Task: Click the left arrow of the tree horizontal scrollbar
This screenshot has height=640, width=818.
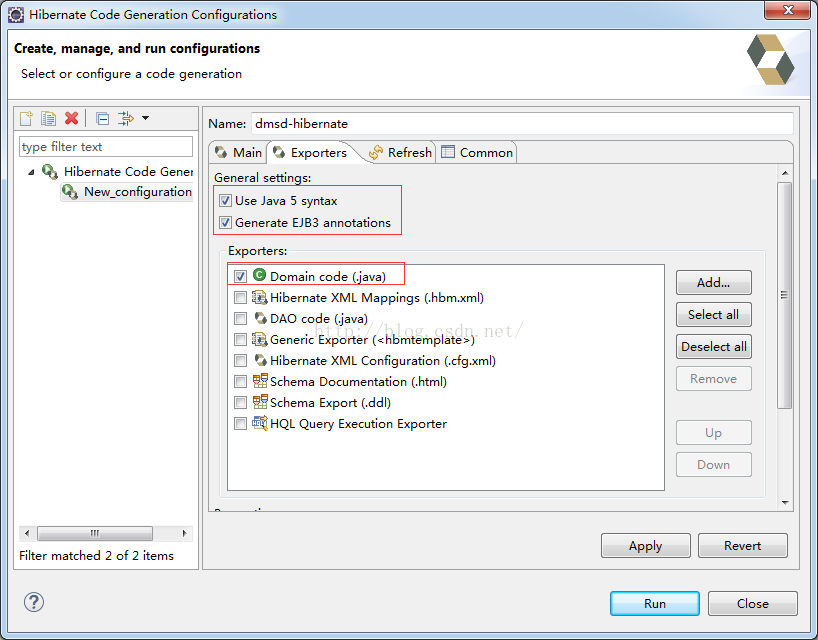Action: pos(27,533)
